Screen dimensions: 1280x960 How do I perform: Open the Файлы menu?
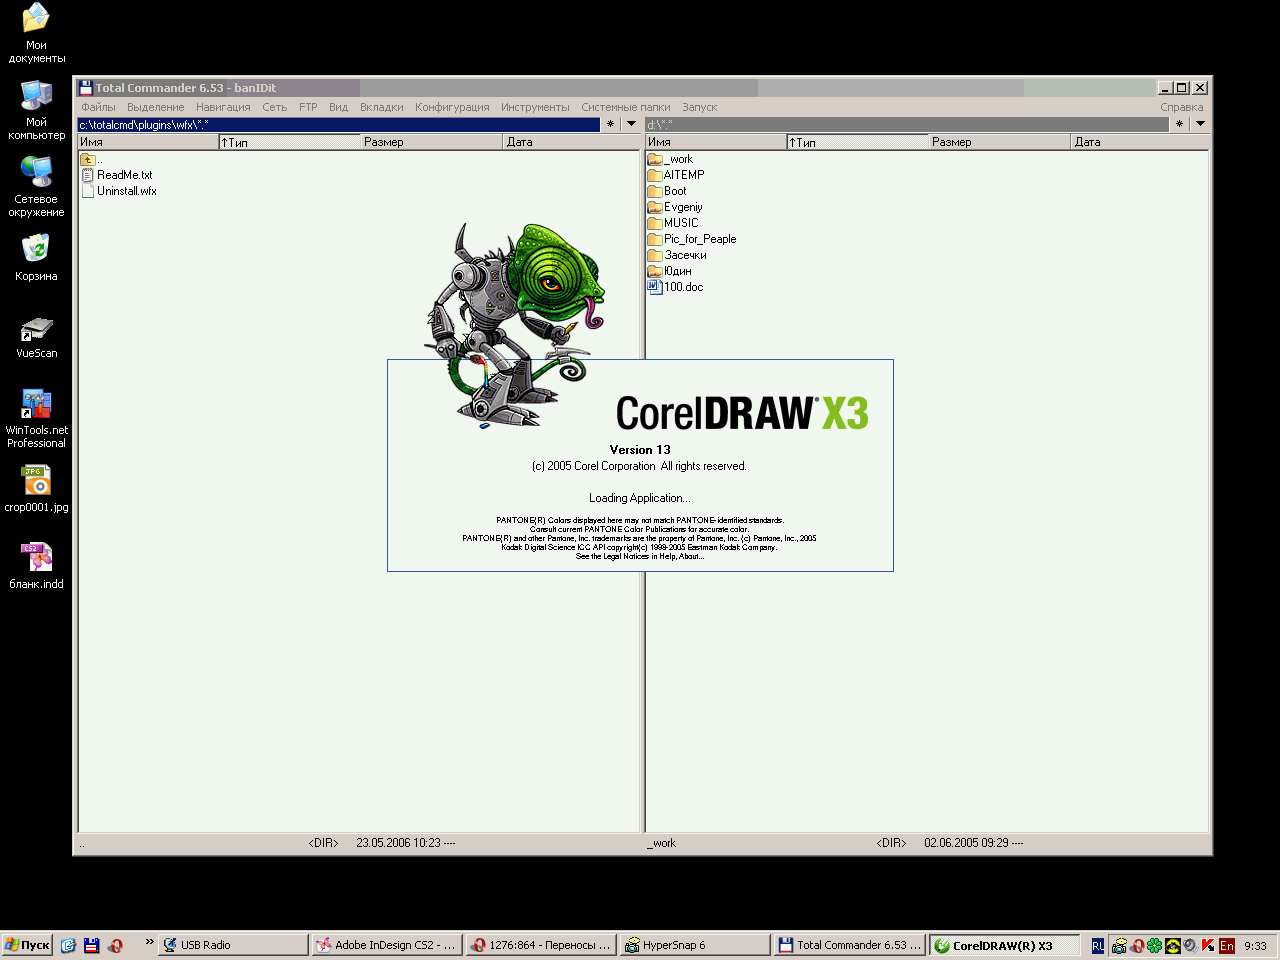[x=98, y=107]
